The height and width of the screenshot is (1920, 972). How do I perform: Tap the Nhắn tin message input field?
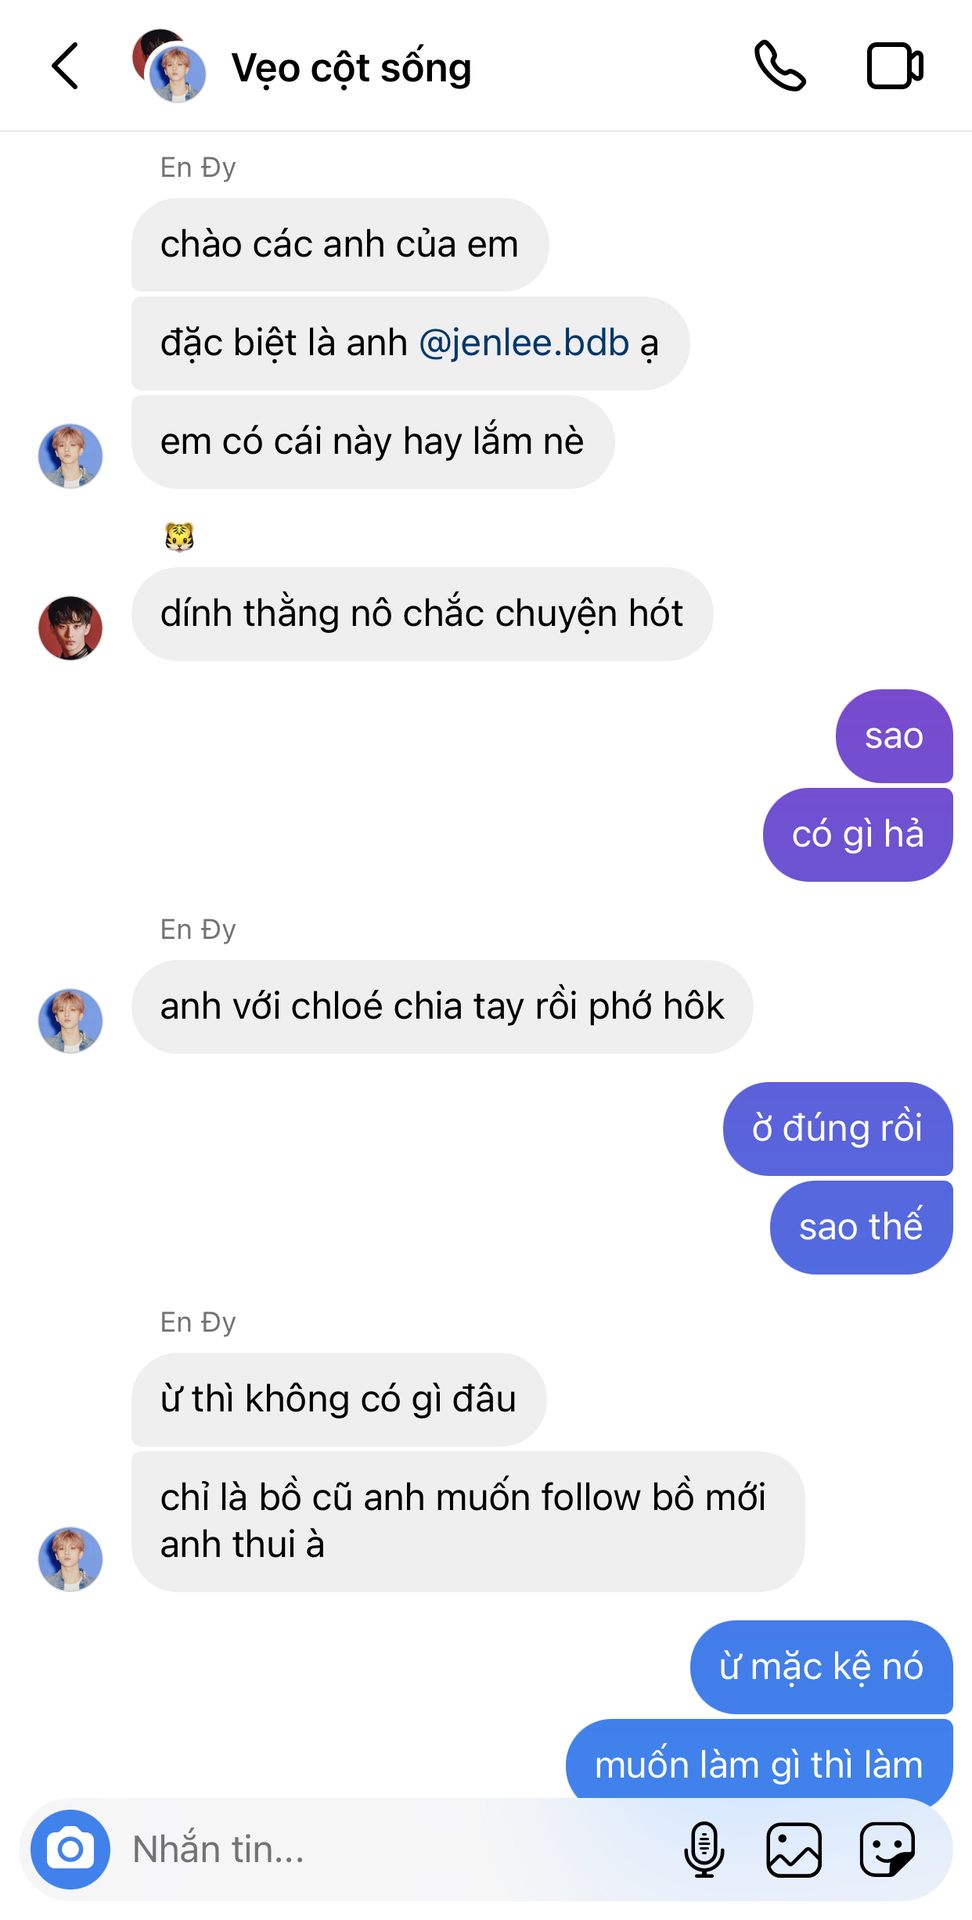(x=400, y=1849)
